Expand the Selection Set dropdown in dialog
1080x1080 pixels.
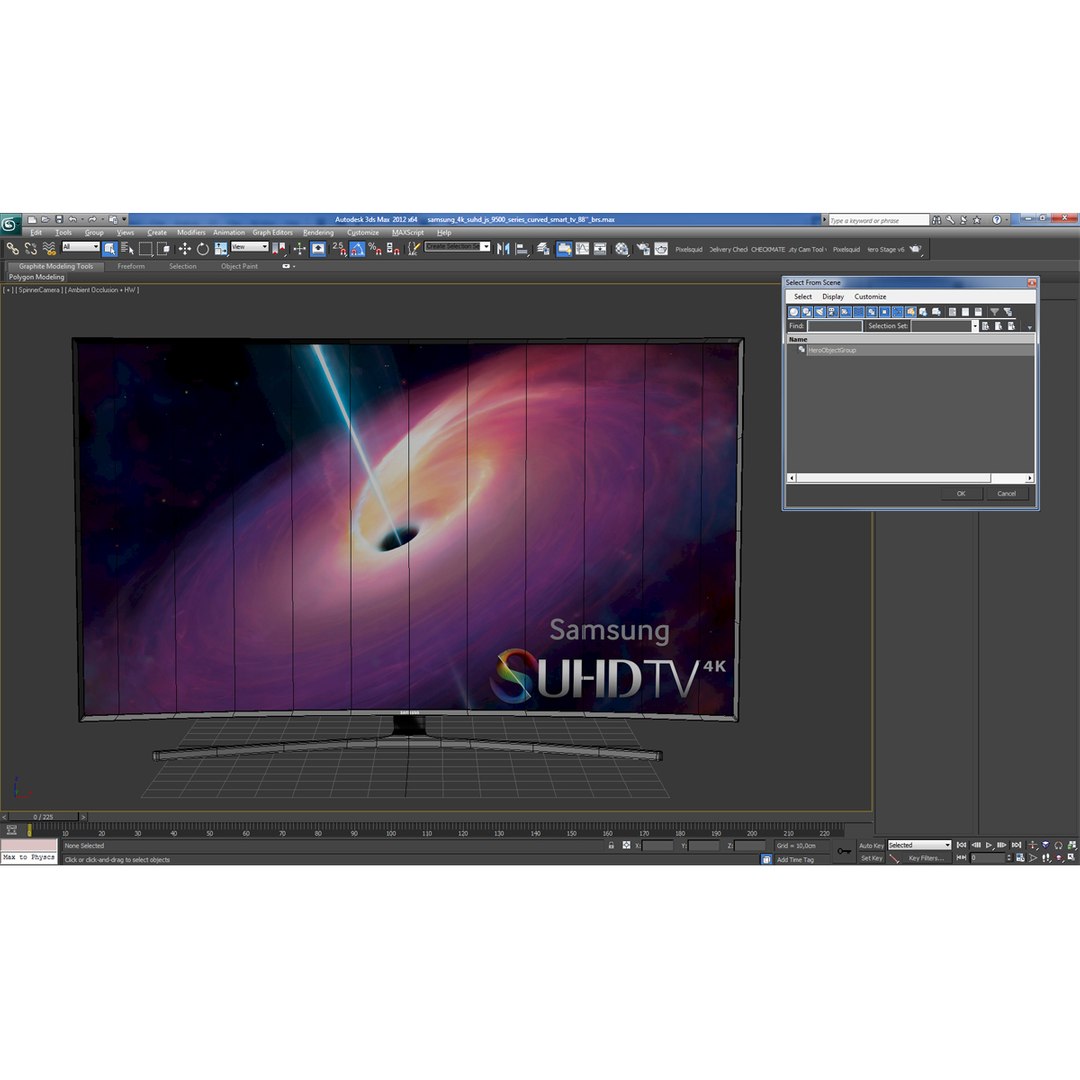click(x=975, y=326)
